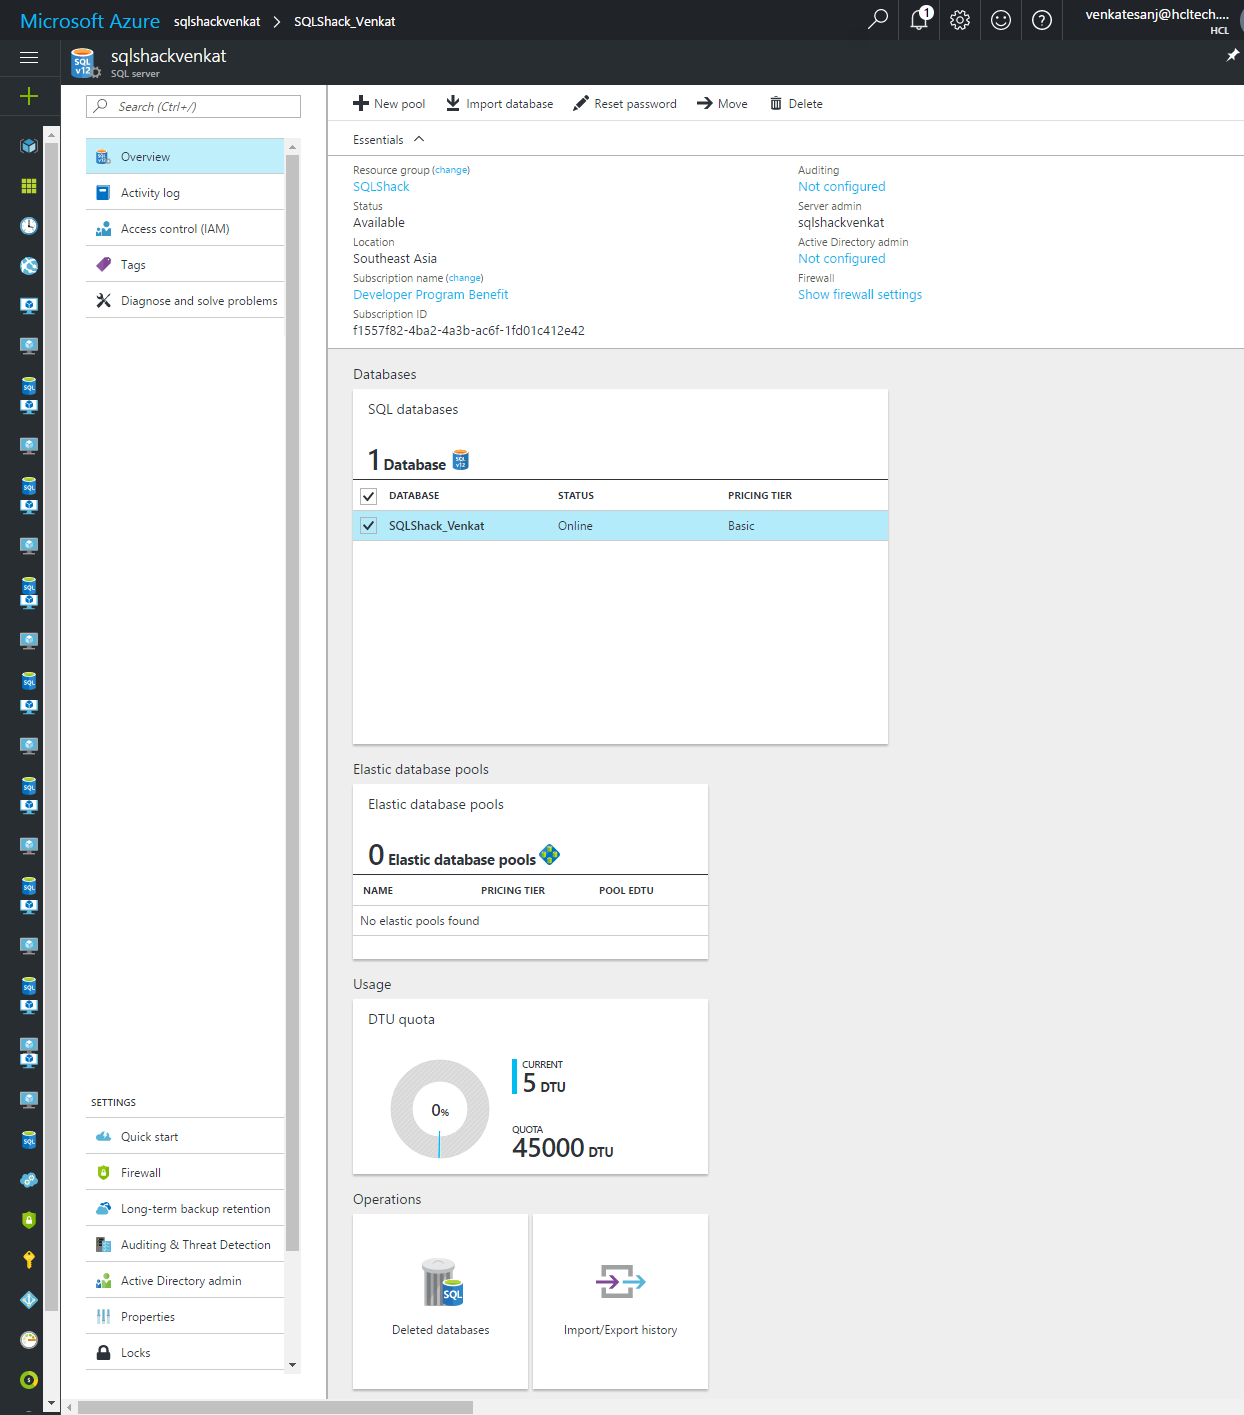
Task: Click the SQL server icon beside sqlshackvenkat title
Action: 85,64
